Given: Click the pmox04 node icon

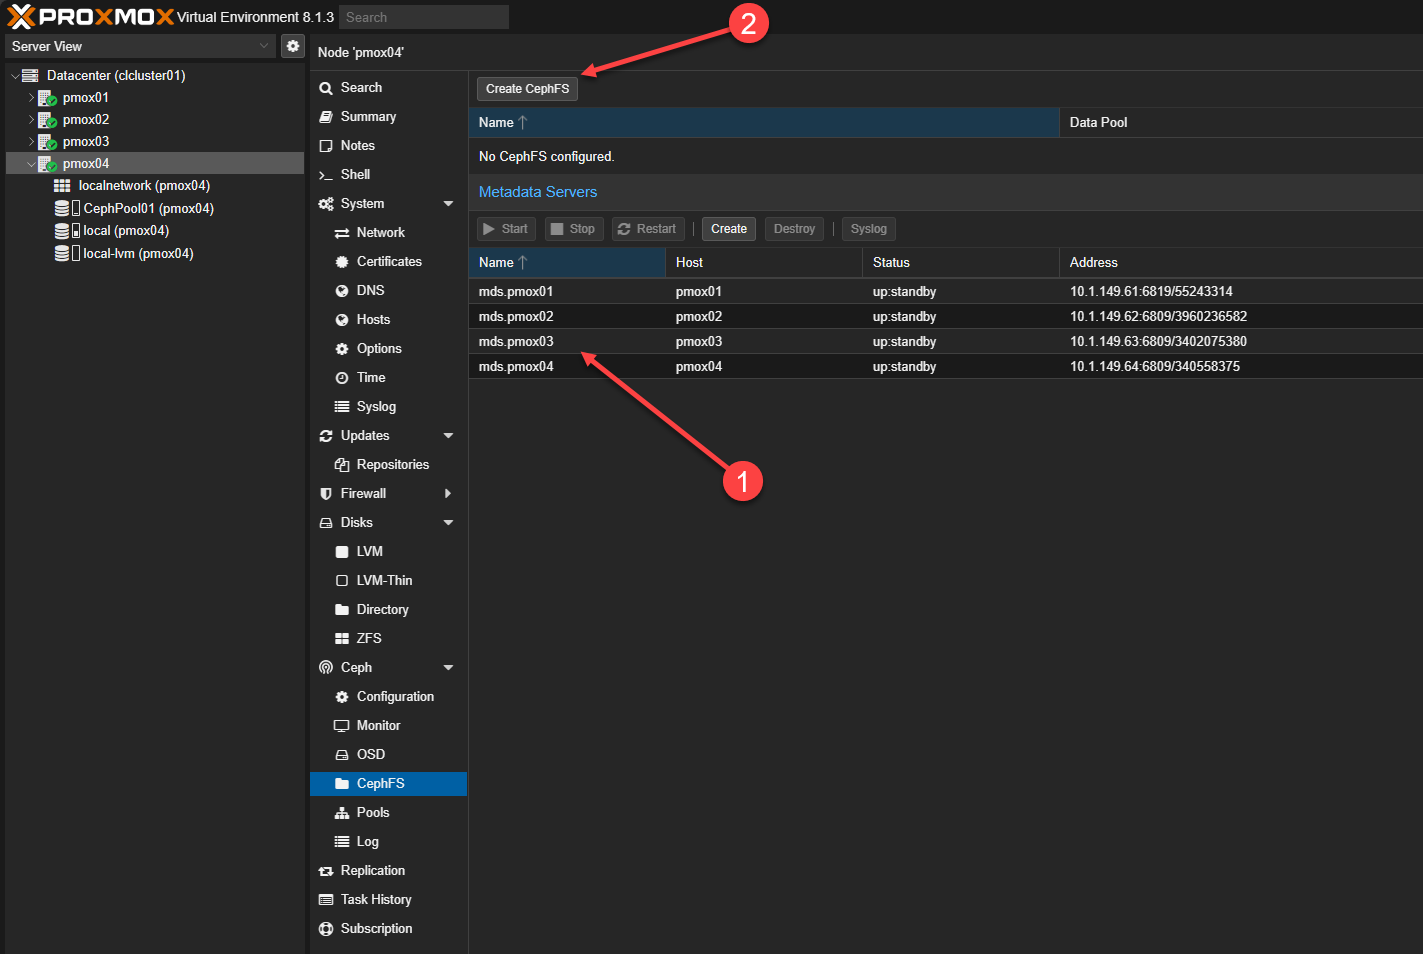Looking at the screenshot, I should point(47,164).
